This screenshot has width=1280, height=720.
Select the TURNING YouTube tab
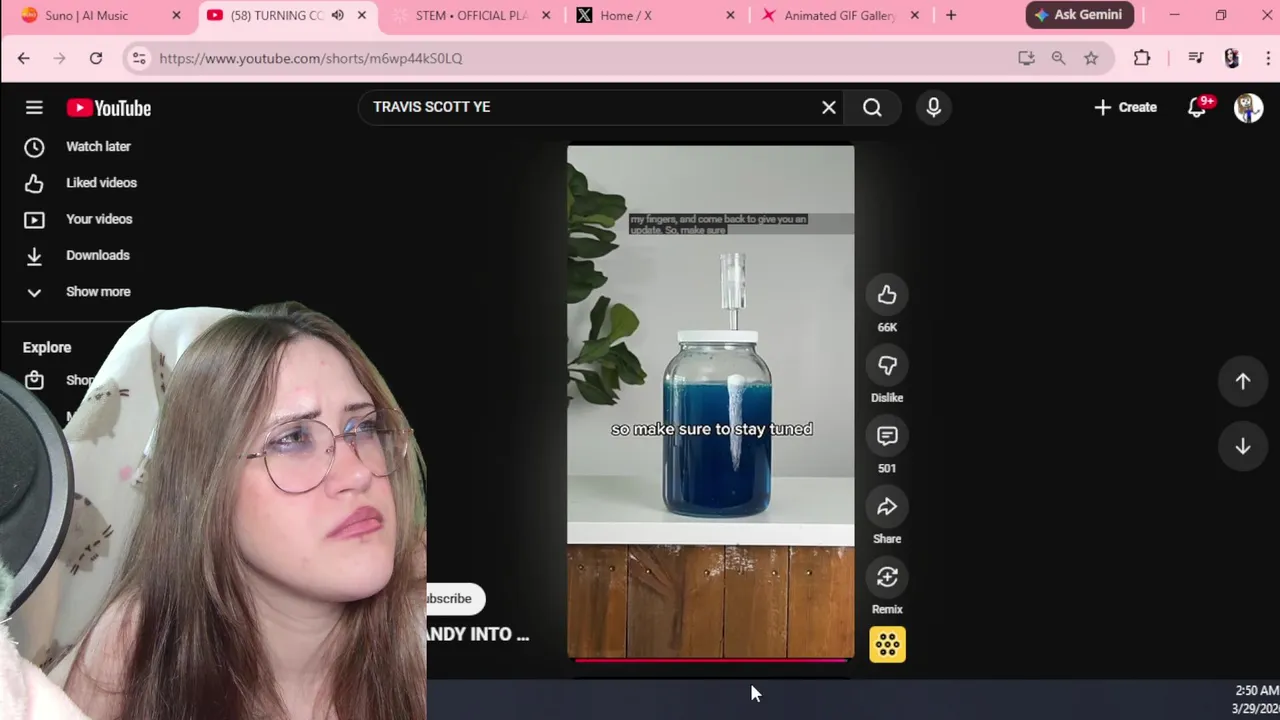277,15
